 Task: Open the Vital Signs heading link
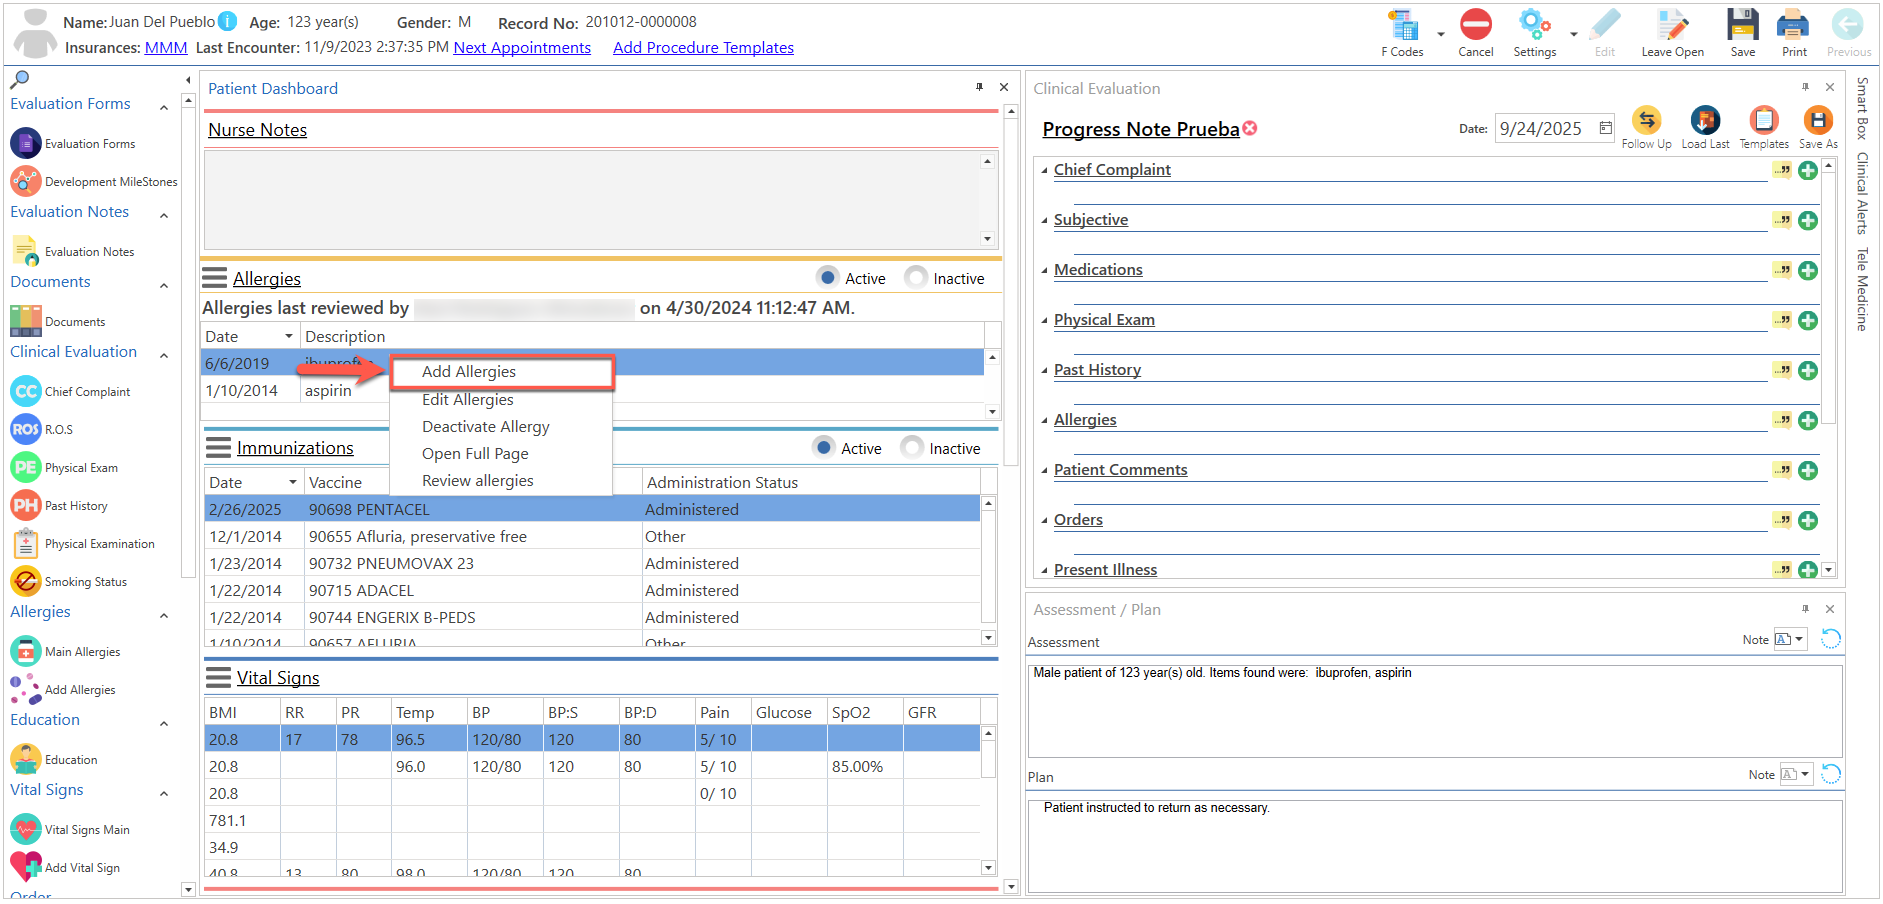278,678
